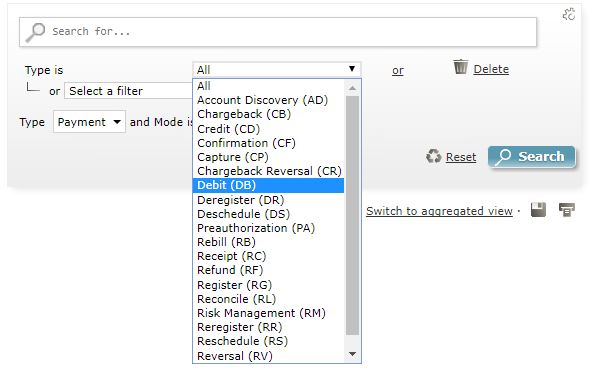Click Switch to aggregated view link

439,211
